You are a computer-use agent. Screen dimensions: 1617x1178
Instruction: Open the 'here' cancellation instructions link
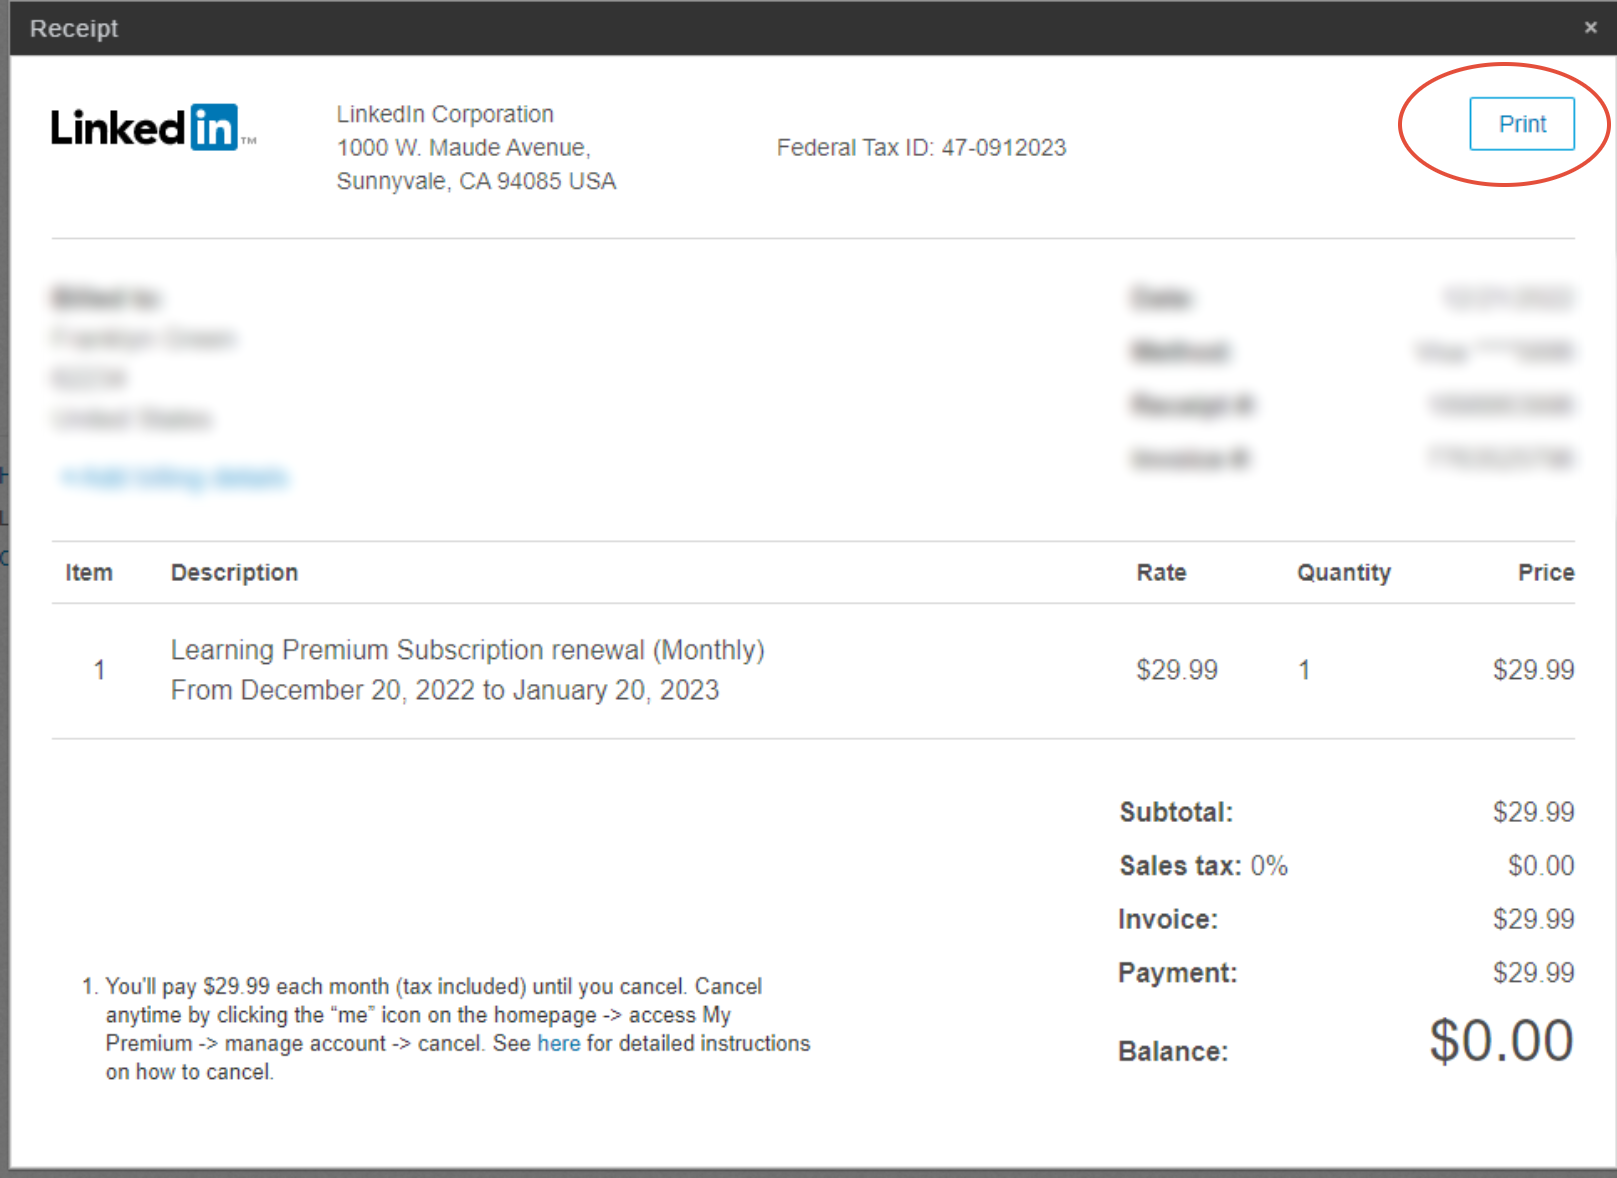click(x=558, y=1043)
